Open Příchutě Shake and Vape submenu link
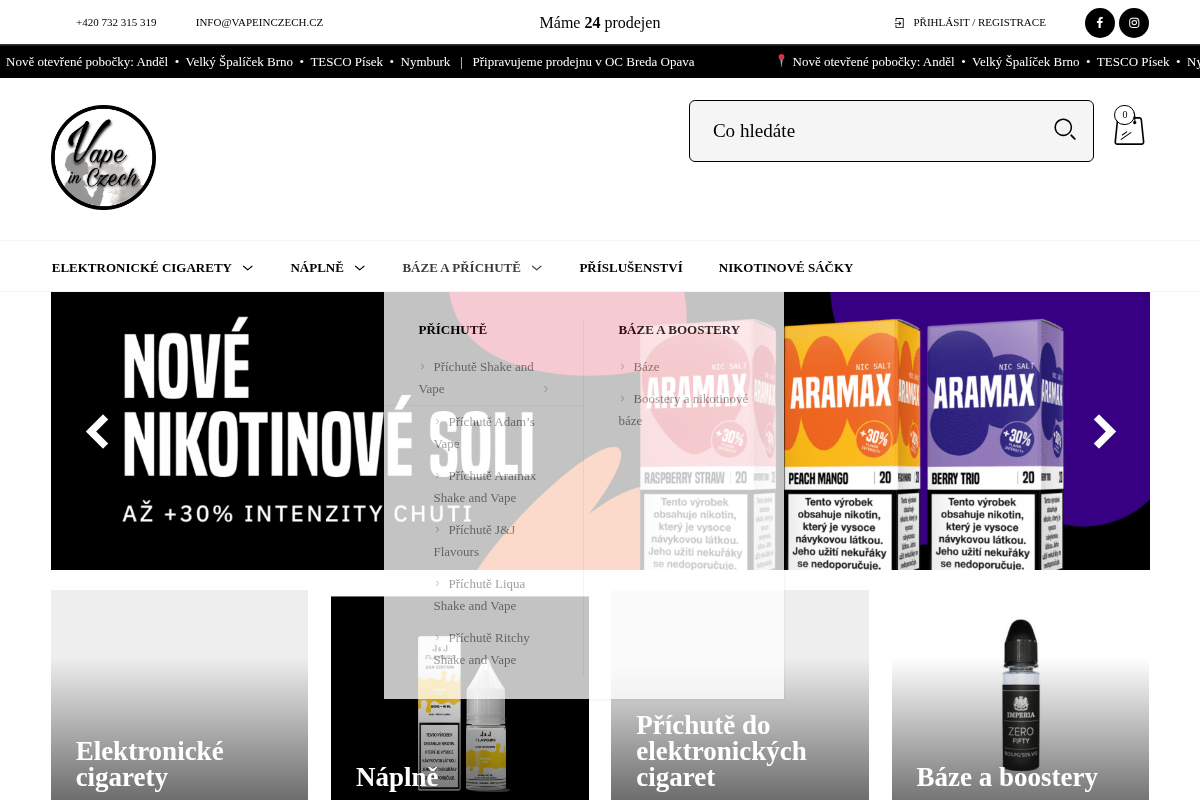The image size is (1200, 800). point(477,378)
